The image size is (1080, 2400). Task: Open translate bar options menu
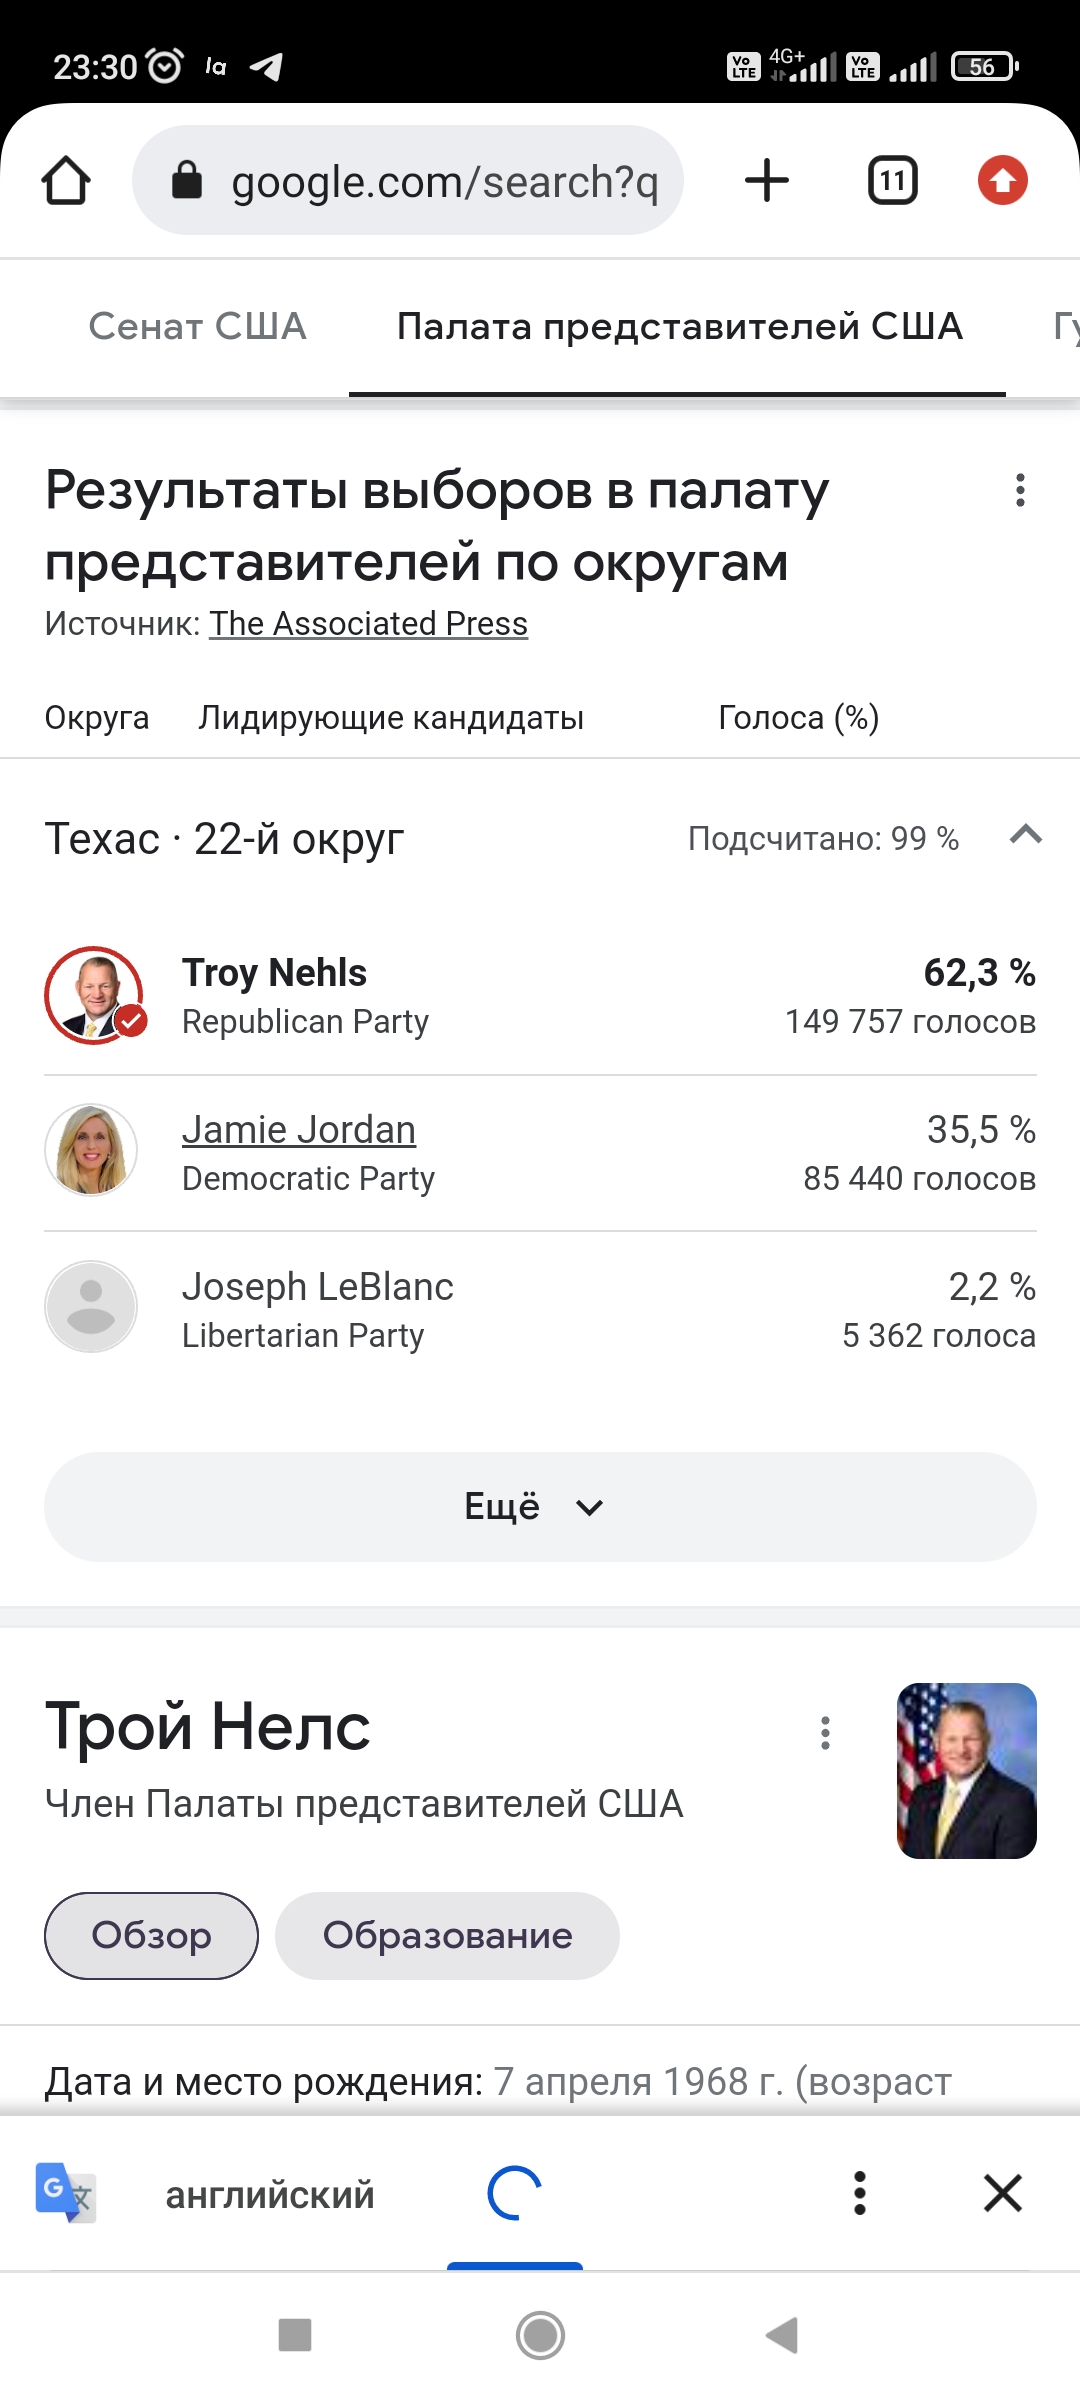(x=859, y=2193)
